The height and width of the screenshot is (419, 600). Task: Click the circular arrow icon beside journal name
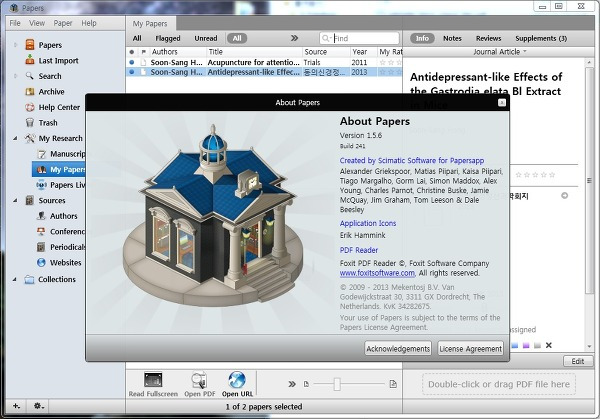tap(564, 196)
